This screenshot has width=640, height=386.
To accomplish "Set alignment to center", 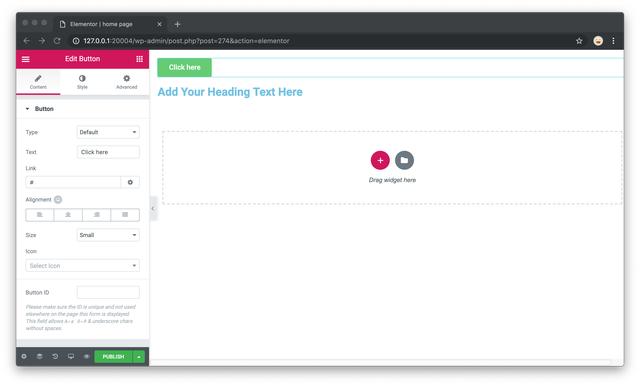I will pyautogui.click(x=68, y=215).
